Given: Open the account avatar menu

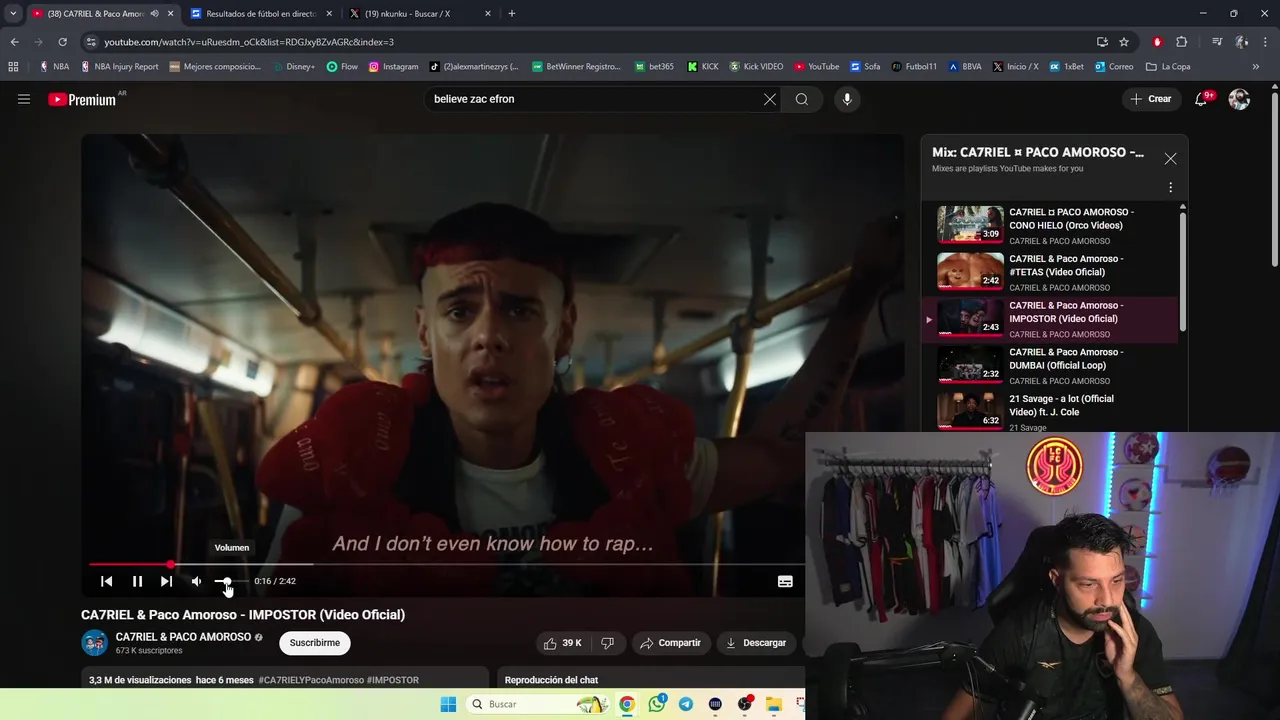Looking at the screenshot, I should tap(1239, 99).
